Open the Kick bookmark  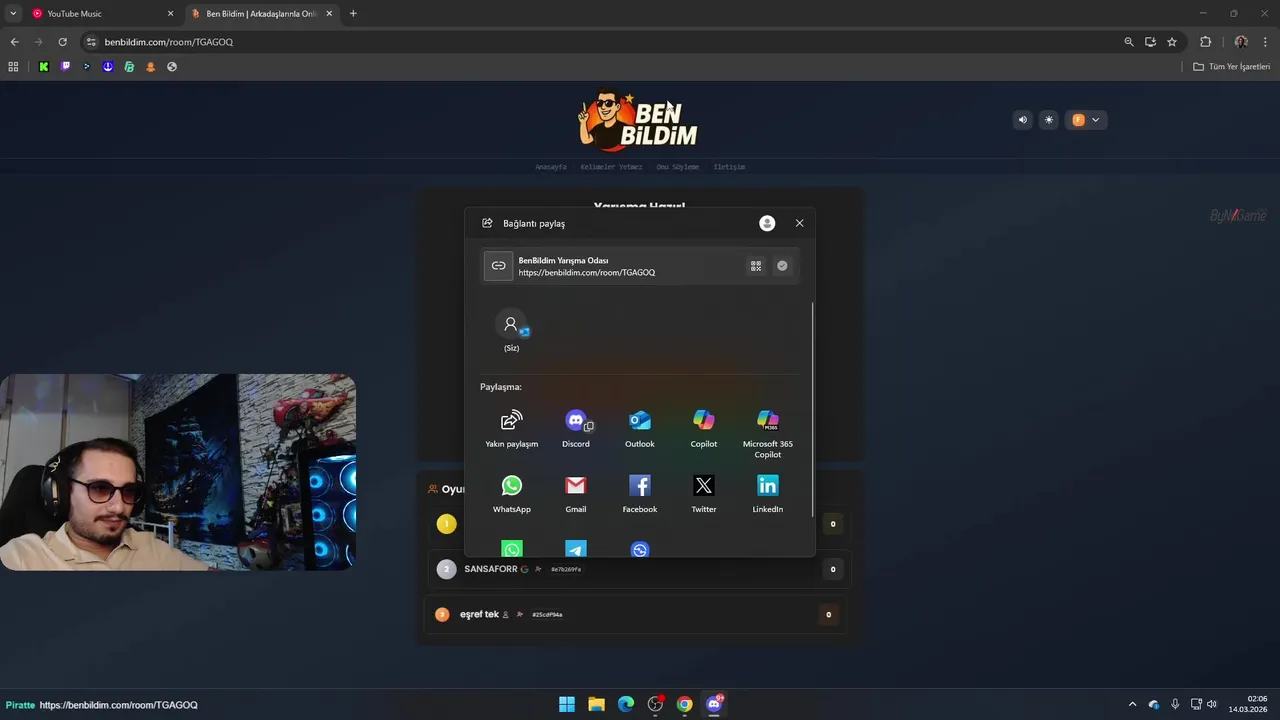44,67
